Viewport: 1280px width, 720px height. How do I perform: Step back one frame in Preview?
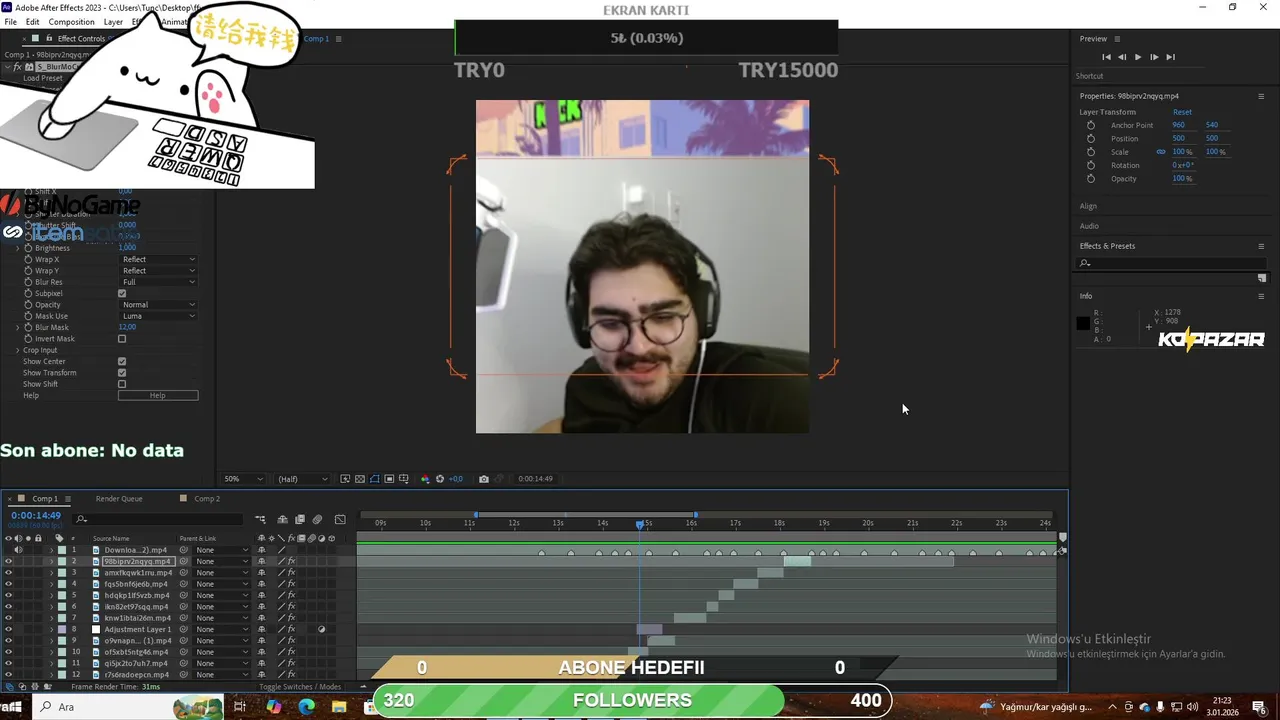click(1122, 57)
